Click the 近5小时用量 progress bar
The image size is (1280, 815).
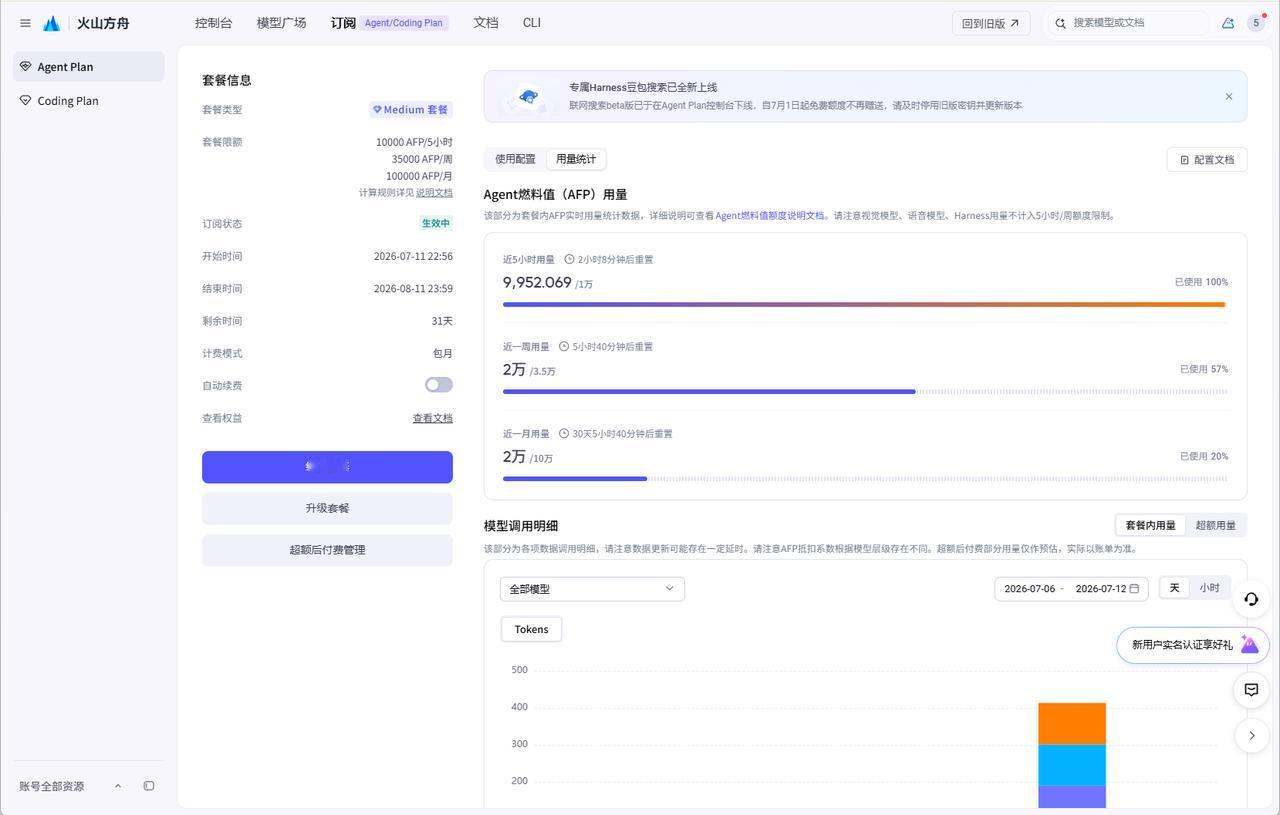[864, 305]
